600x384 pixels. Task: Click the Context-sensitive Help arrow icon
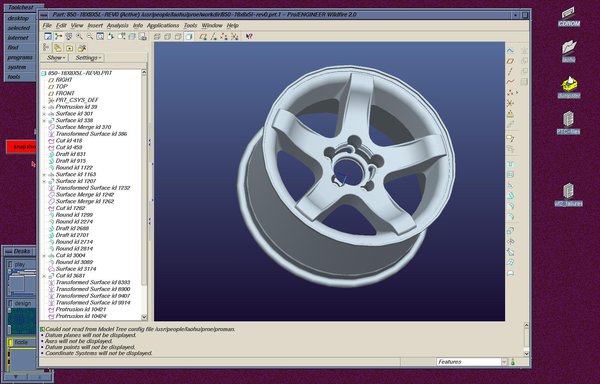[249, 36]
